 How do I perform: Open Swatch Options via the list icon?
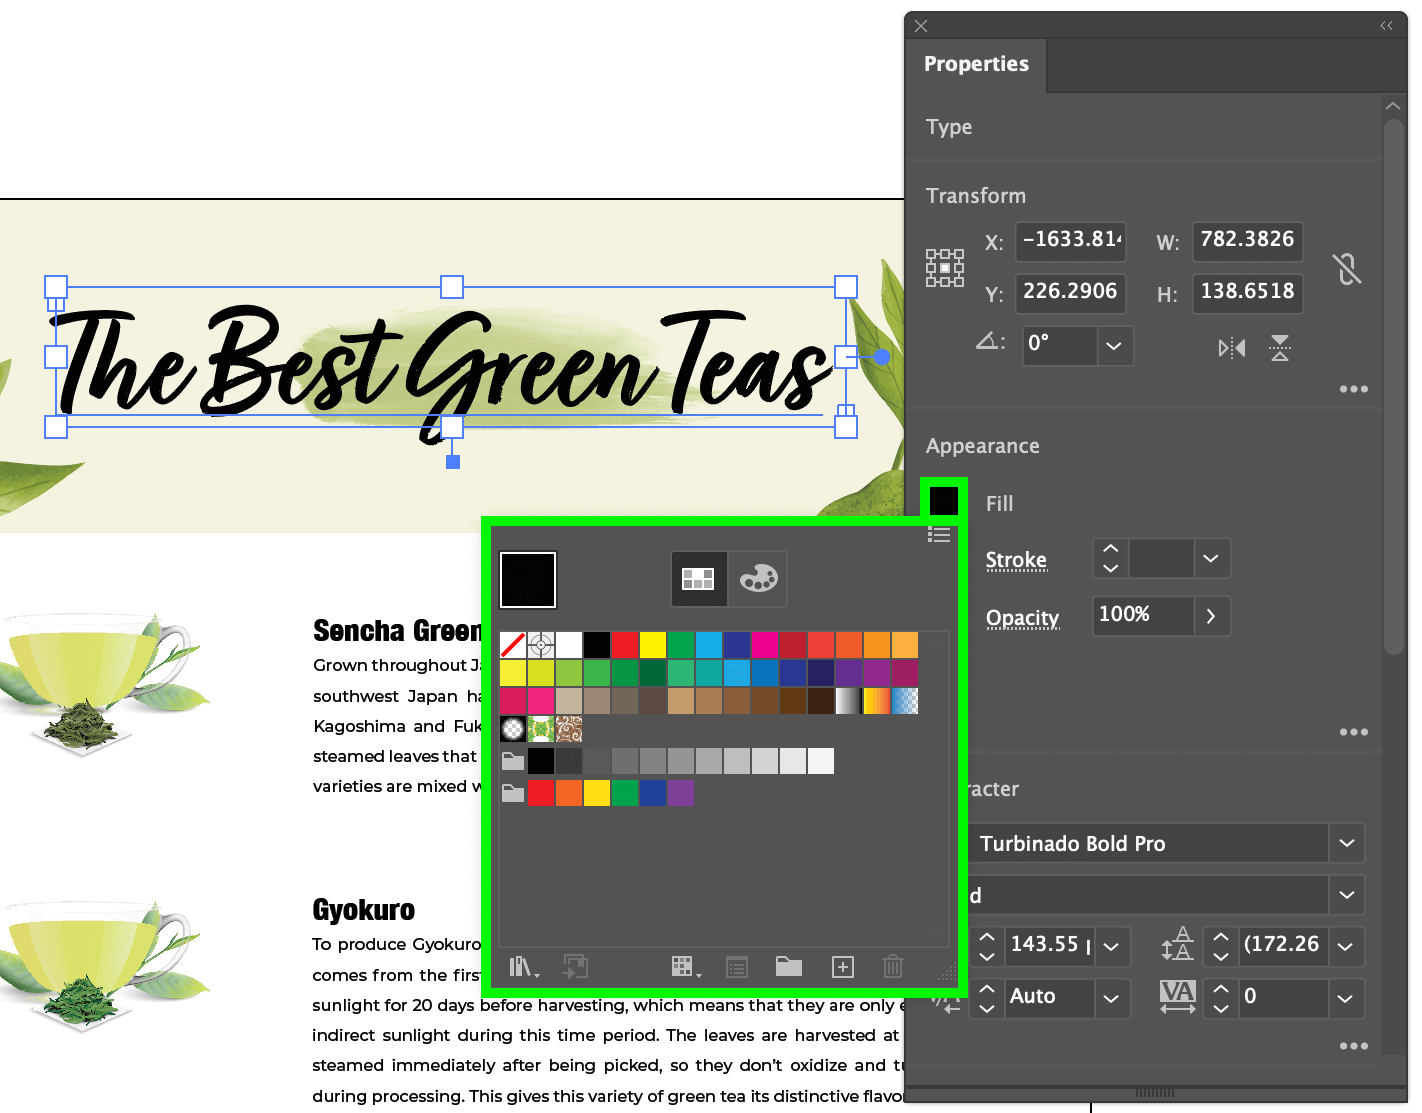point(737,966)
